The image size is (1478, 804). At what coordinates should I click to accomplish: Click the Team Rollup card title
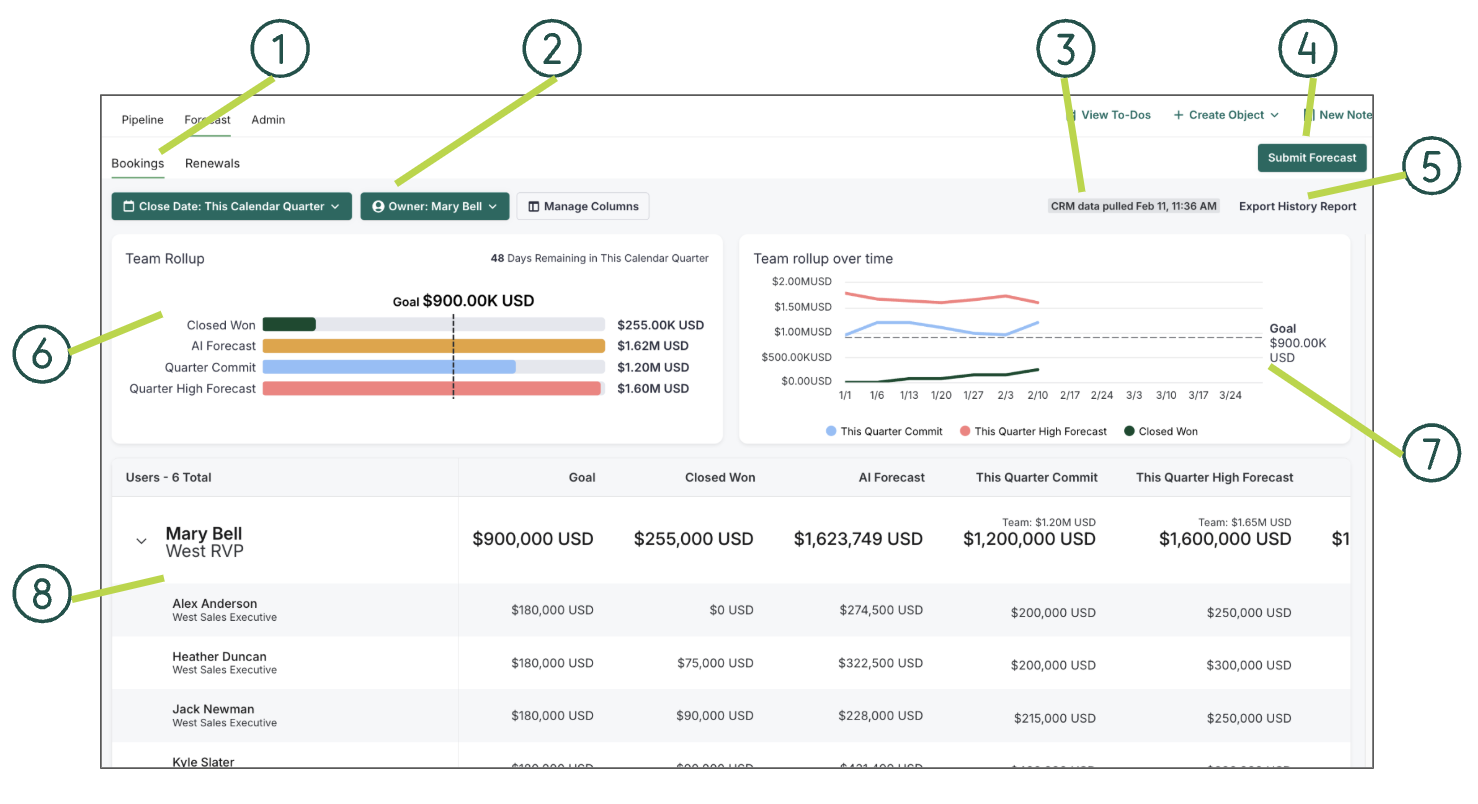pos(165,258)
